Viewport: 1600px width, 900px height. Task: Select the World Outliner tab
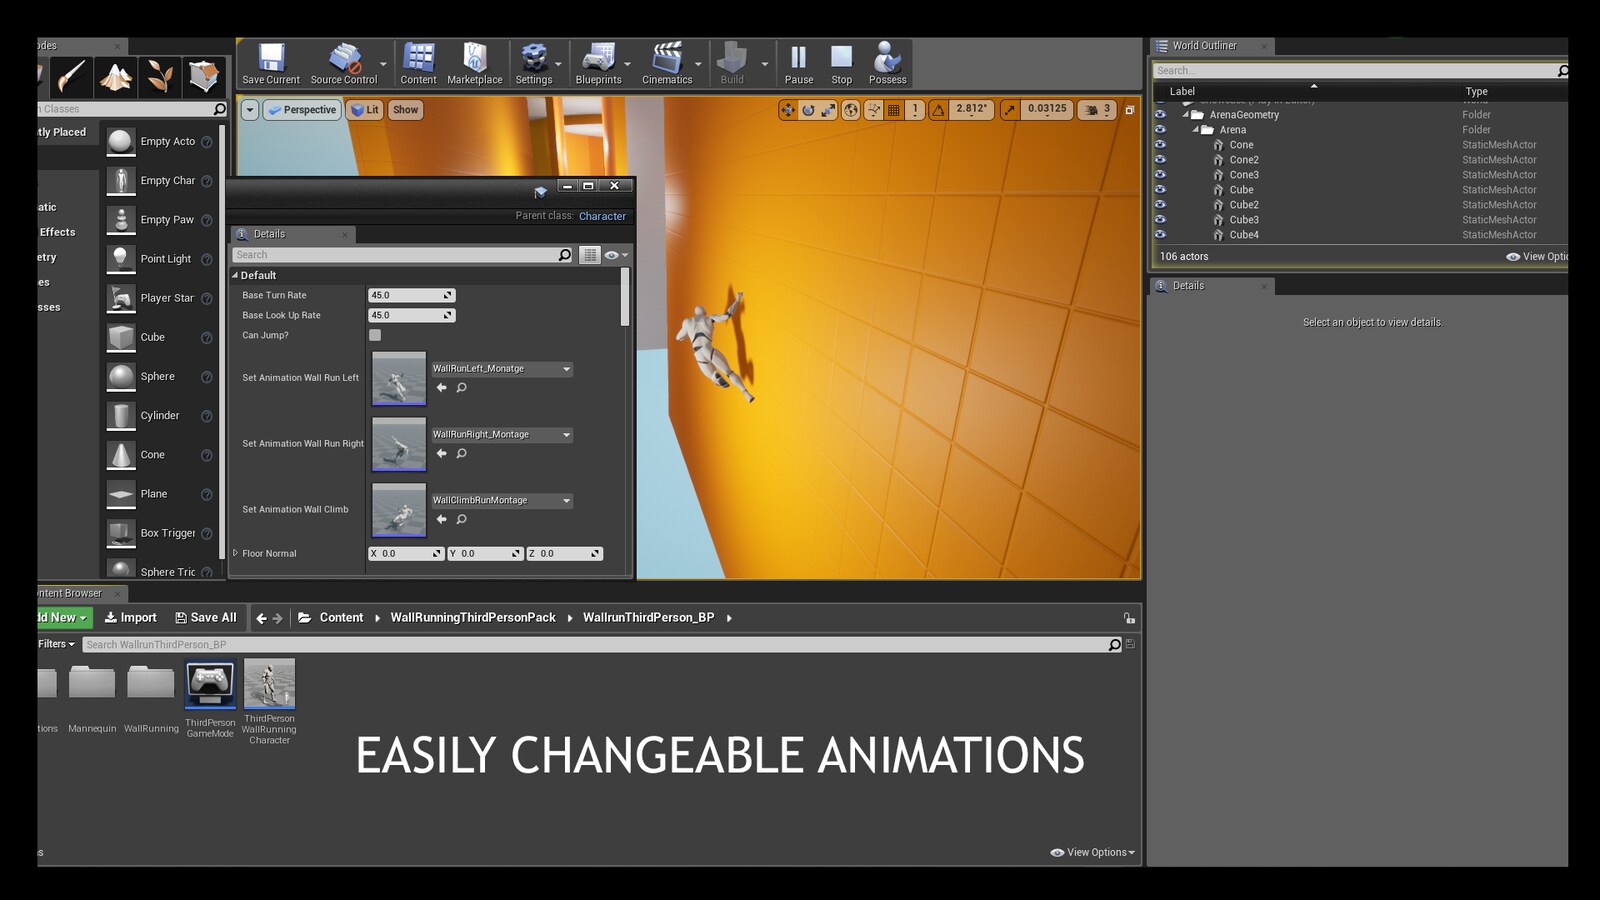pos(1203,45)
